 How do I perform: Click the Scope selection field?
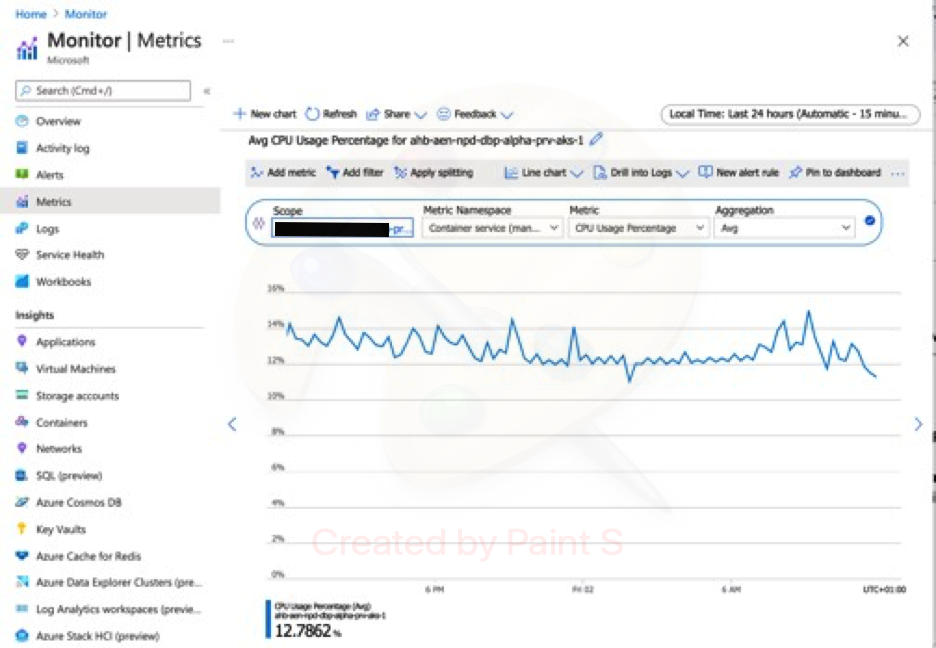pos(342,229)
